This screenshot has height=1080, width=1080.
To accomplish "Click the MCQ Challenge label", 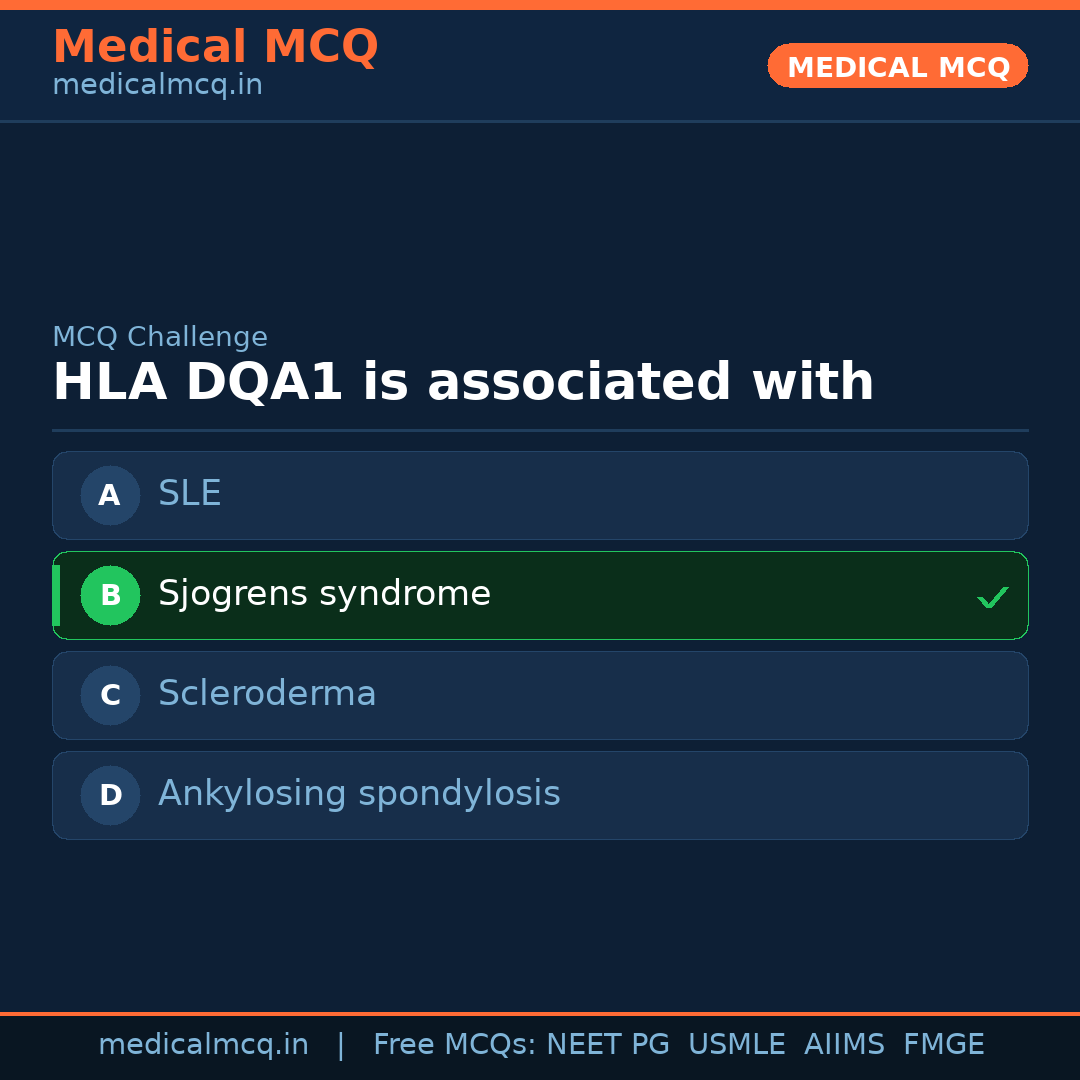I will [160, 338].
